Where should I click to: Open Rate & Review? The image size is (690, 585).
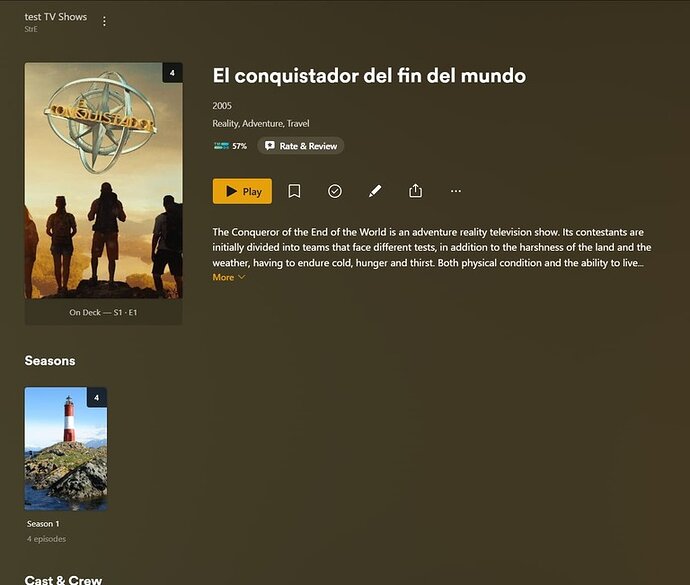[x=301, y=146]
